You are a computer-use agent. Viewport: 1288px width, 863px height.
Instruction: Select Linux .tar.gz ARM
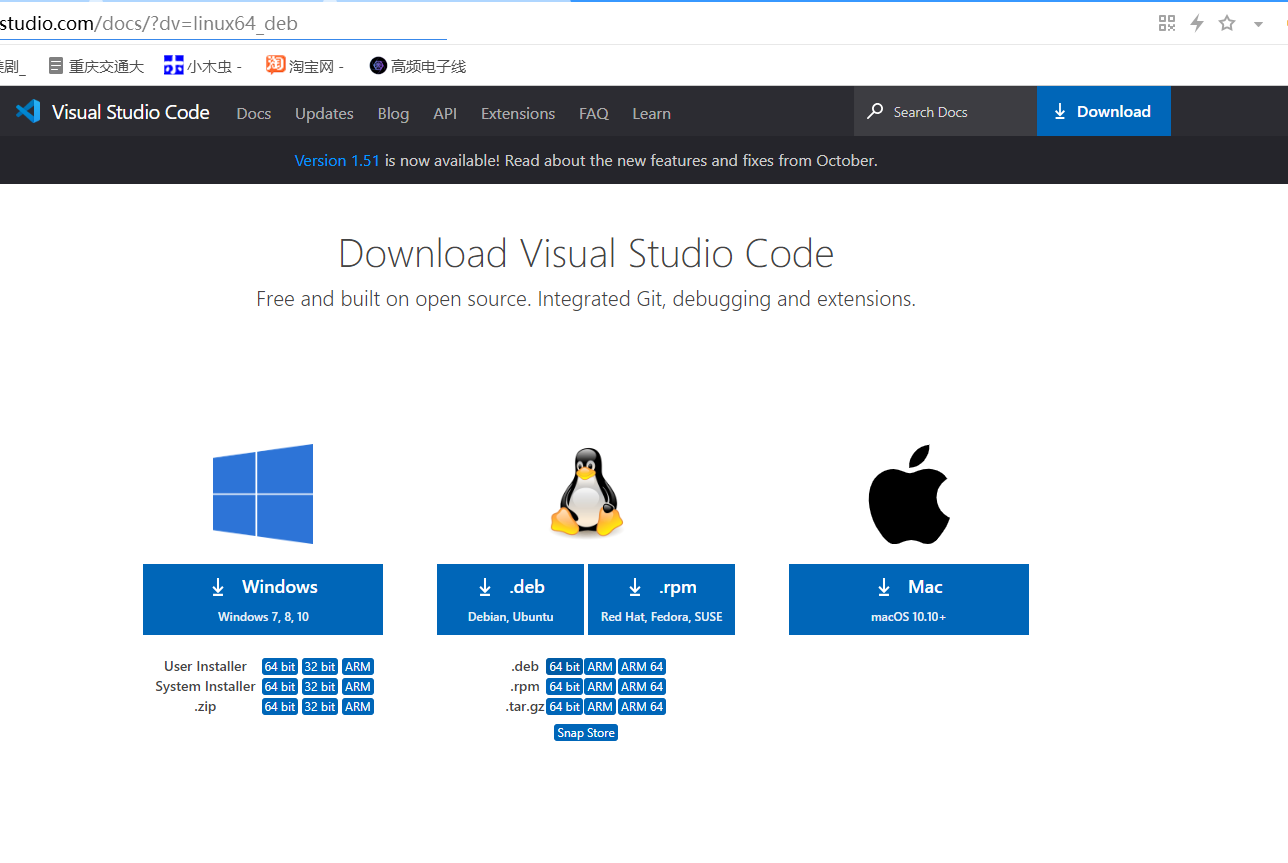[x=600, y=706]
